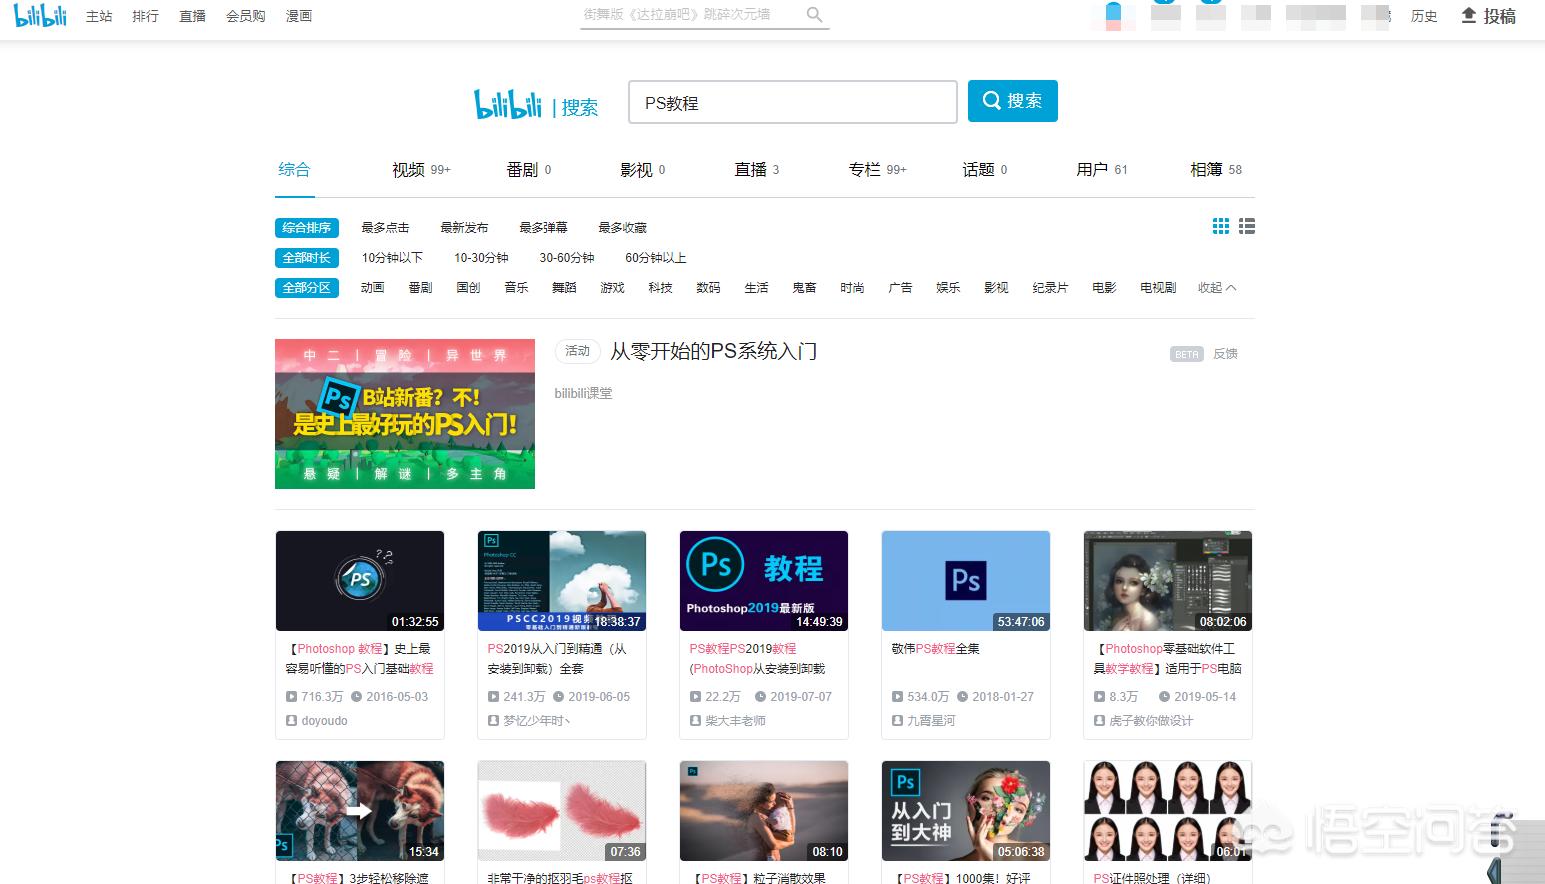Open video thumbnail with duration 08:02:06
Image resolution: width=1545 pixels, height=884 pixels.
(1168, 581)
